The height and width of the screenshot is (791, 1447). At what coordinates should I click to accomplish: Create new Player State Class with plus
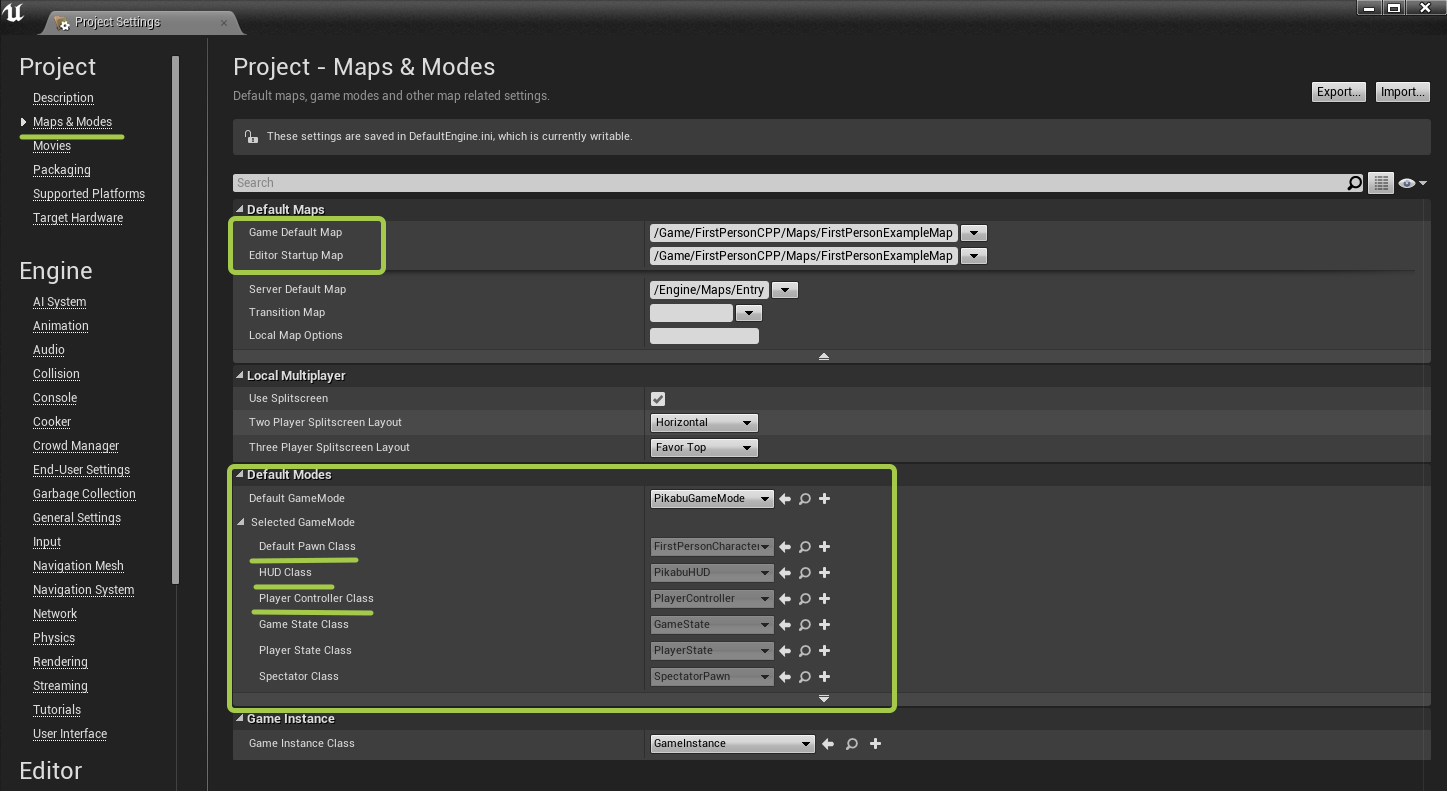[824, 651]
